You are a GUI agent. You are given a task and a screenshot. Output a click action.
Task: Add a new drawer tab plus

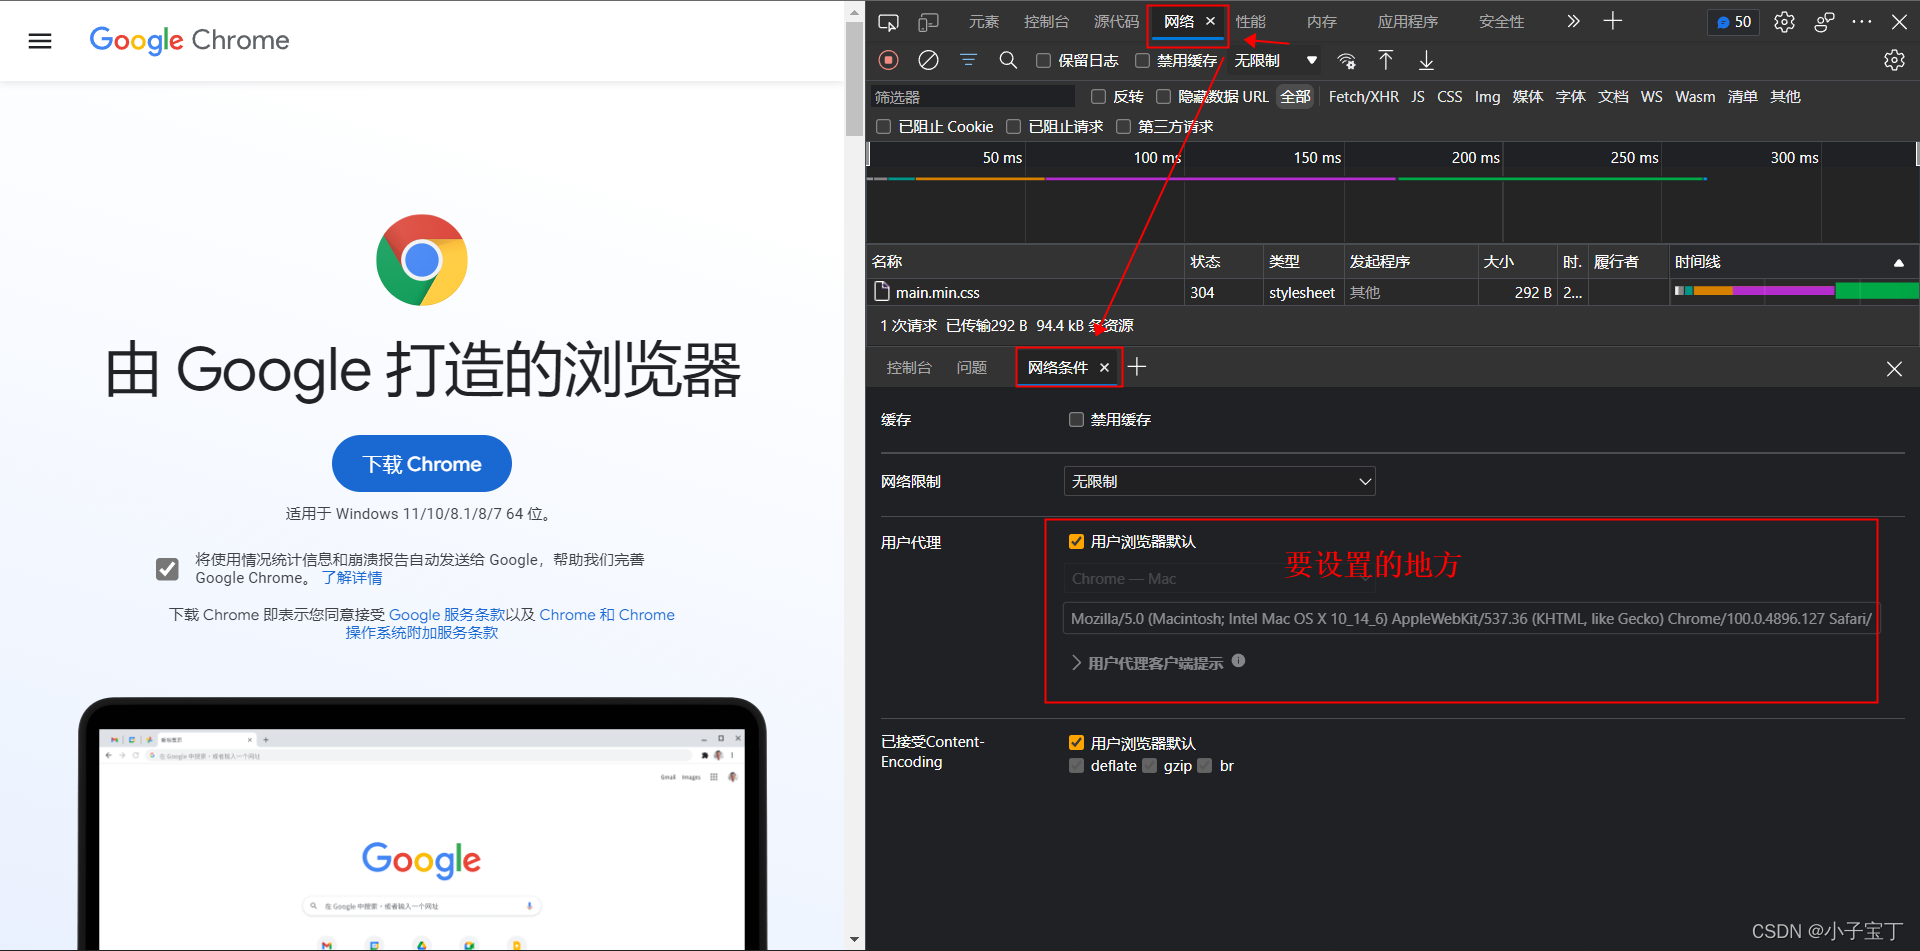coord(1137,367)
